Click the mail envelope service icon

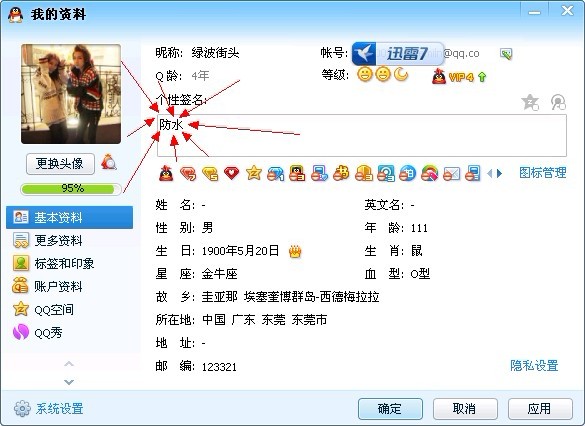(451, 173)
